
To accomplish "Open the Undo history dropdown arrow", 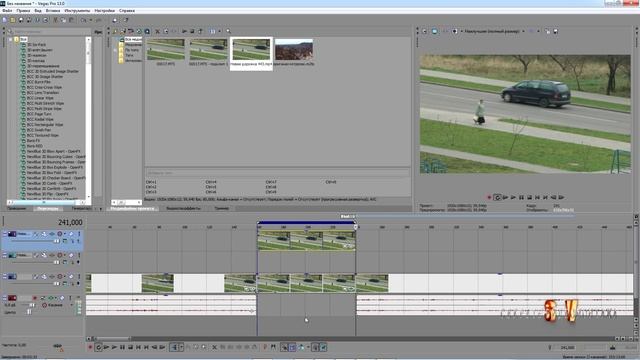I will 90,20.
